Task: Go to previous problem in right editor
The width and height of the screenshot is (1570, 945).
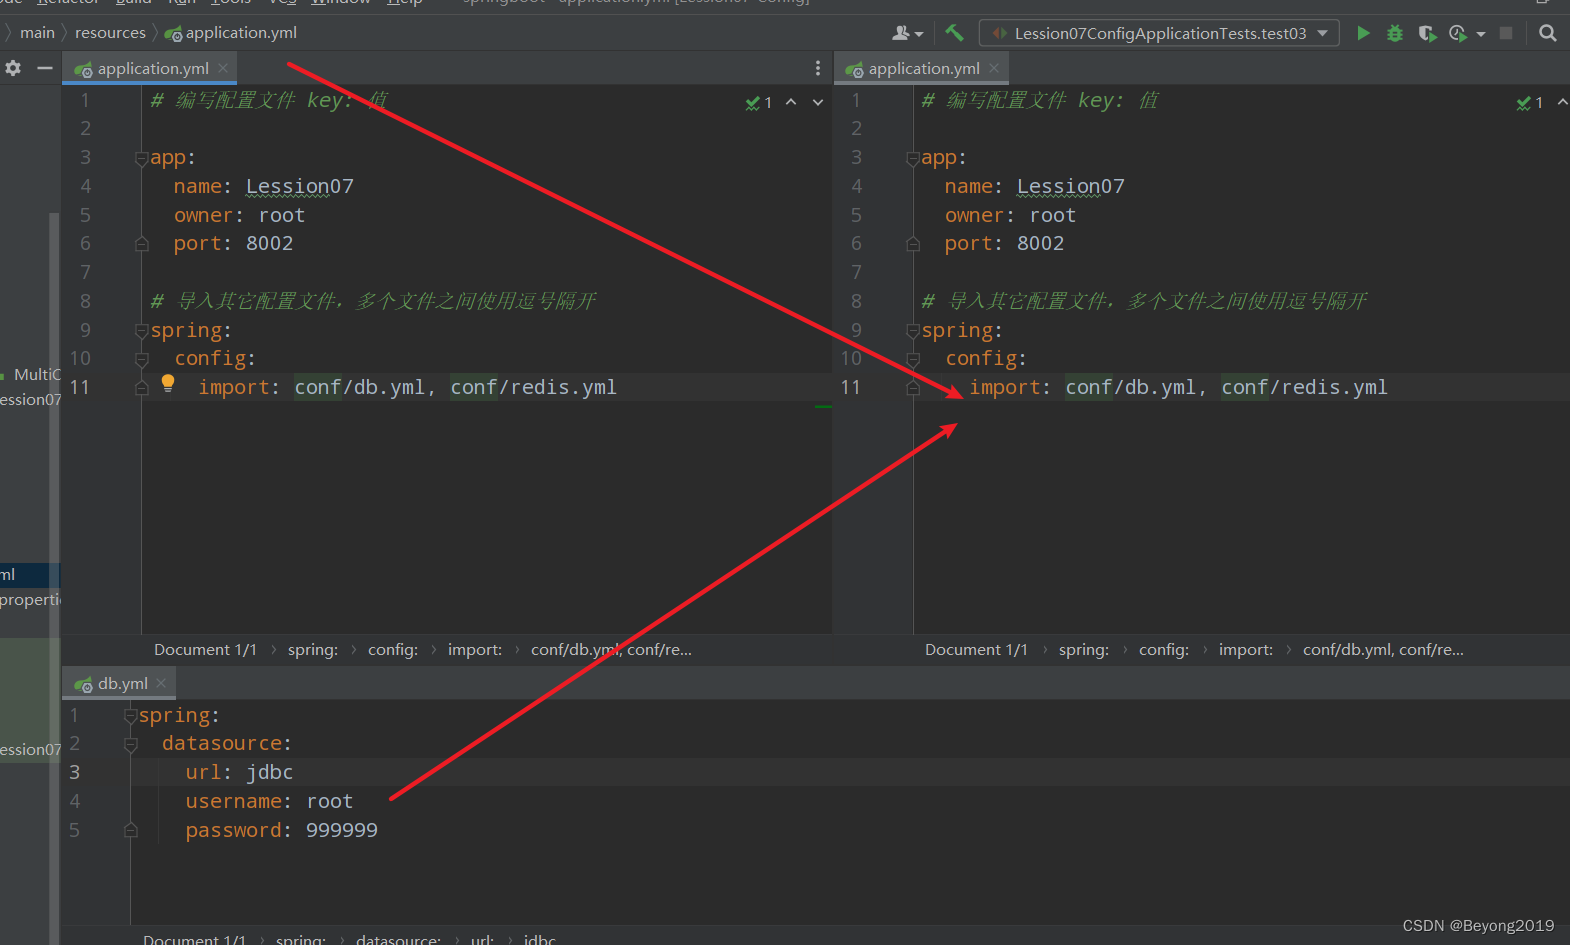Action: coord(1562,102)
